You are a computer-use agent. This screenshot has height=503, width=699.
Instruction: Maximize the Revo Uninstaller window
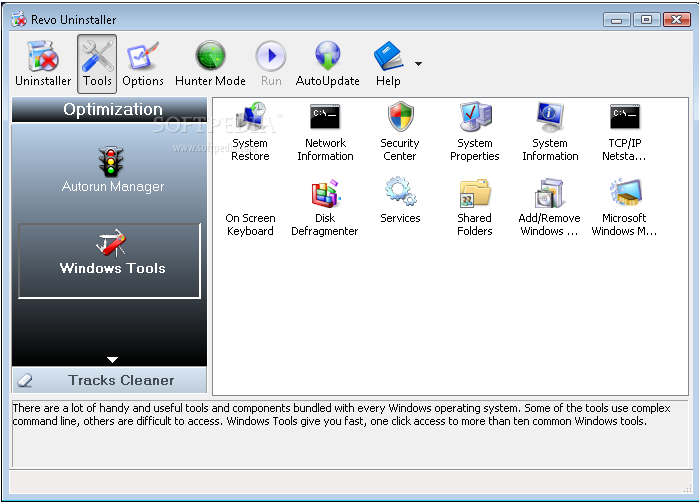pos(646,20)
